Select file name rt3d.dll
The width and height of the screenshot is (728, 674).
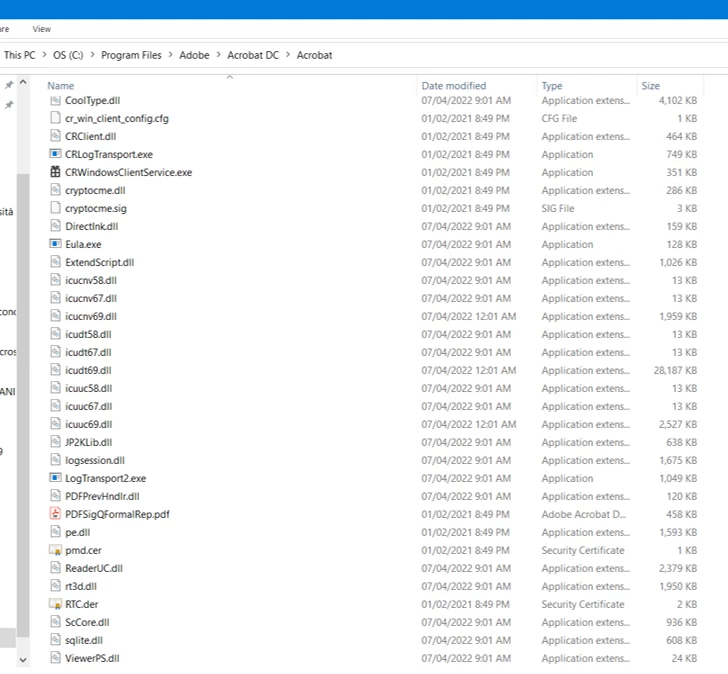81,586
